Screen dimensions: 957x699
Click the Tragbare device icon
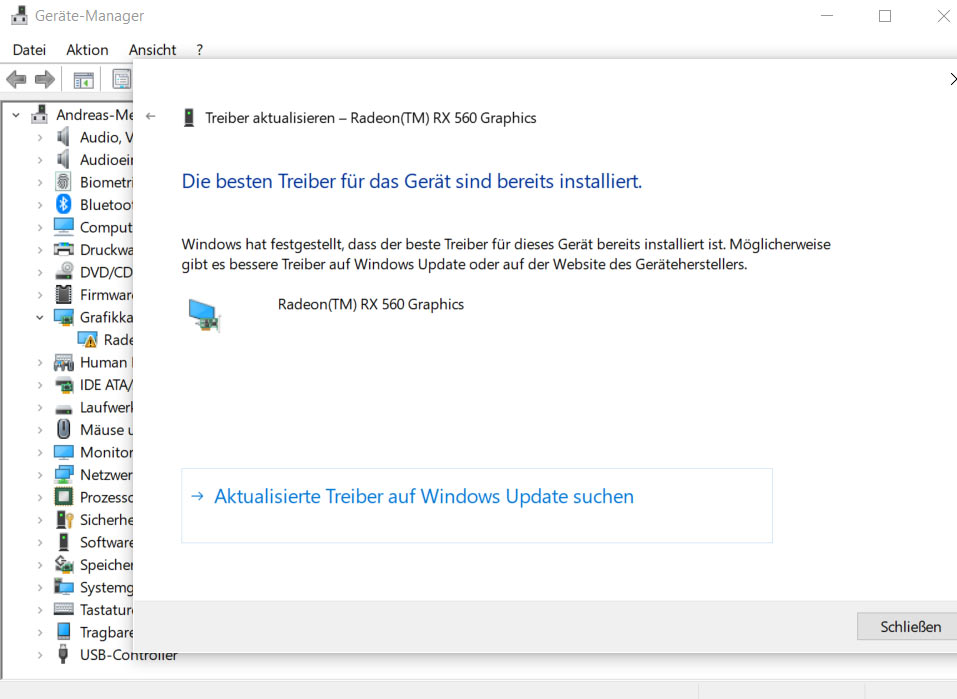click(63, 631)
